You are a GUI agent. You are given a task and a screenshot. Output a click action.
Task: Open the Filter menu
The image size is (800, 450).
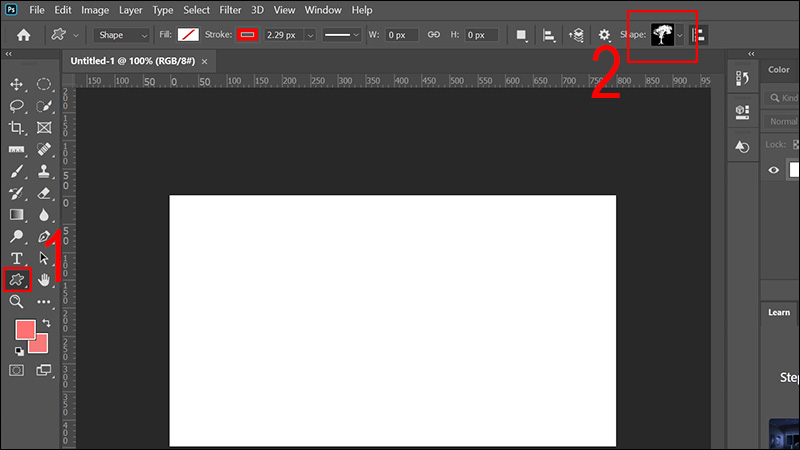[x=230, y=10]
